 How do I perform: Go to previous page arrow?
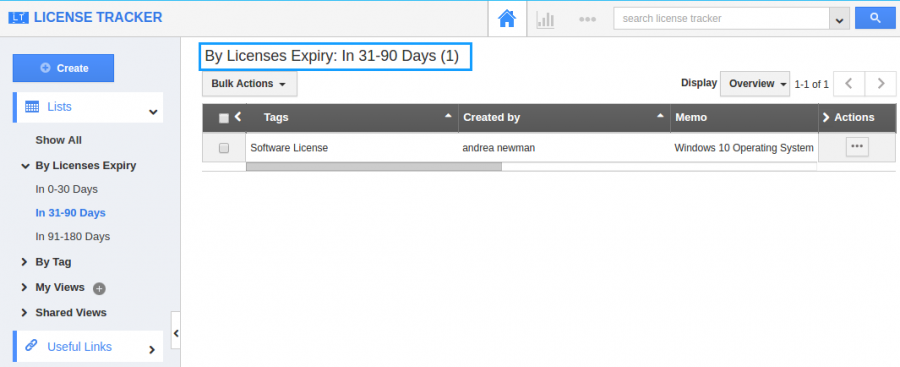tap(849, 84)
